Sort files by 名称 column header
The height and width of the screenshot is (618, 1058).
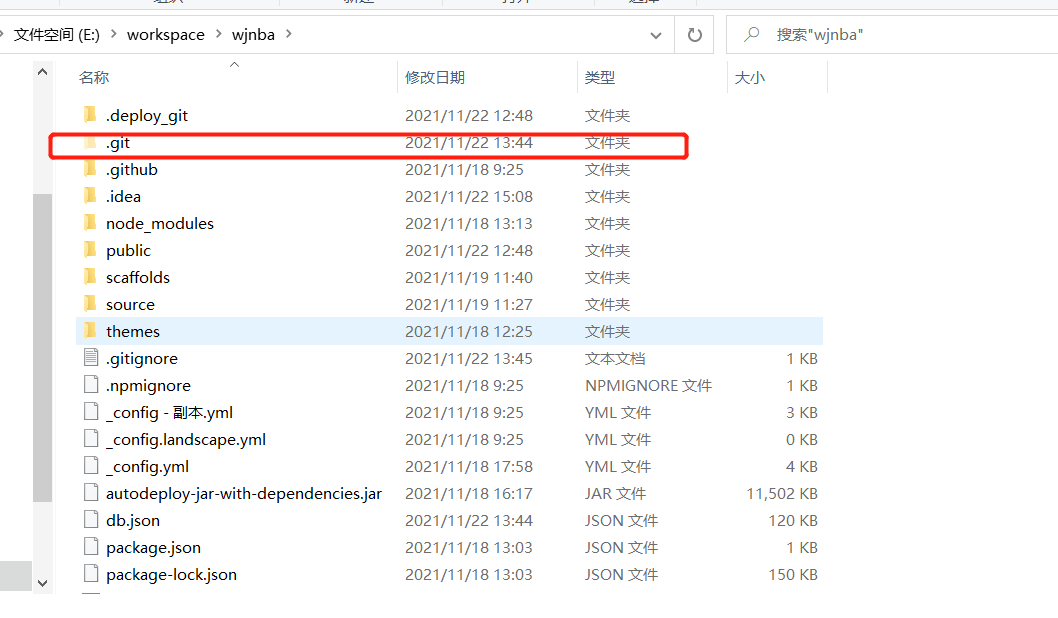(94, 77)
